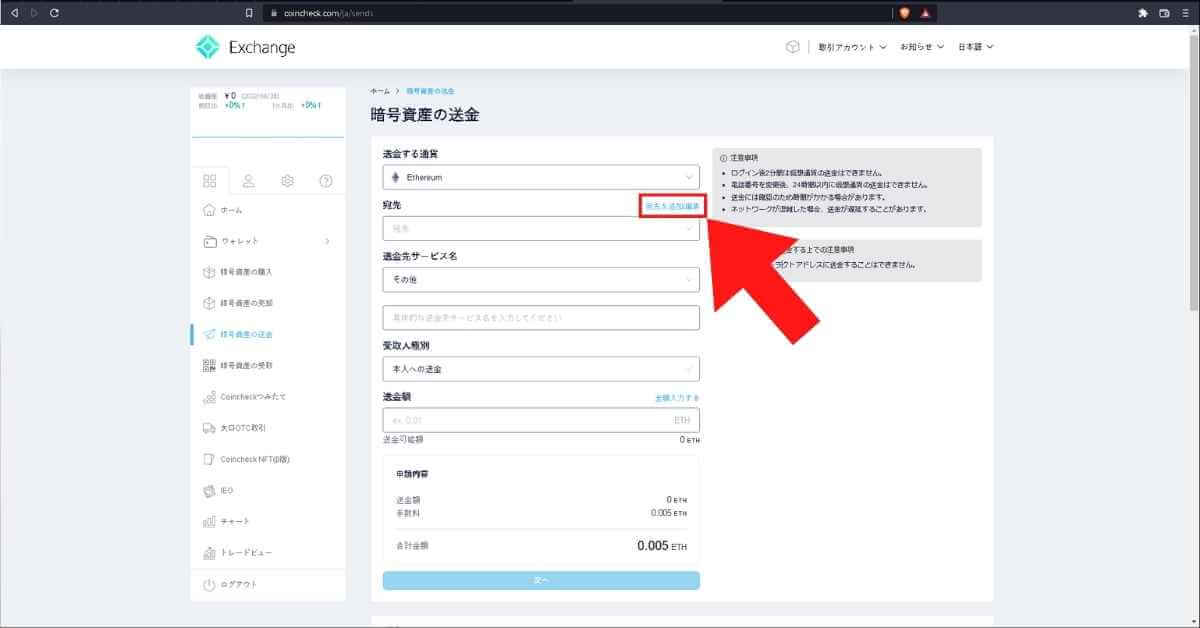Open トレードビュー in the sidebar
This screenshot has width=1200, height=628.
pyautogui.click(x=267, y=552)
